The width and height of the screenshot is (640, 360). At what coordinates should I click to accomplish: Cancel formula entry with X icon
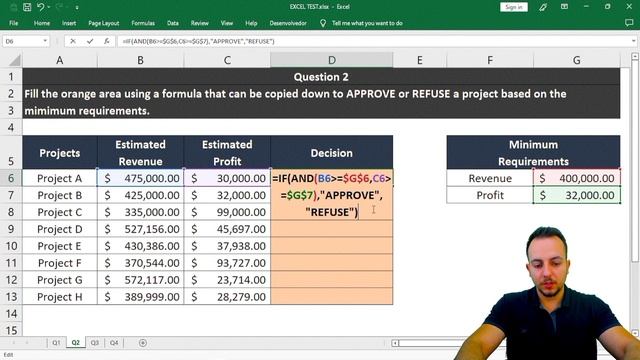[x=73, y=41]
